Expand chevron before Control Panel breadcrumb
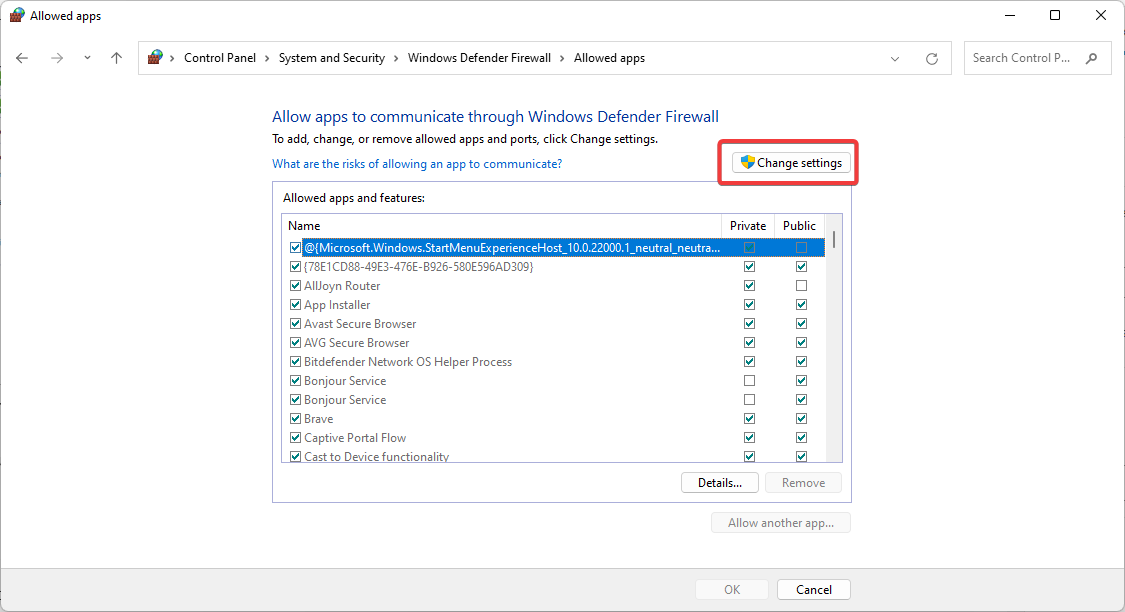This screenshot has height=612, width=1125. (x=172, y=58)
